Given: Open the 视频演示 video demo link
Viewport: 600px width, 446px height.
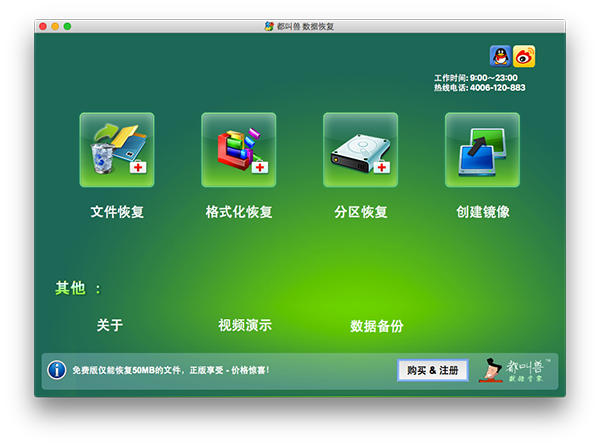Looking at the screenshot, I should [x=245, y=325].
